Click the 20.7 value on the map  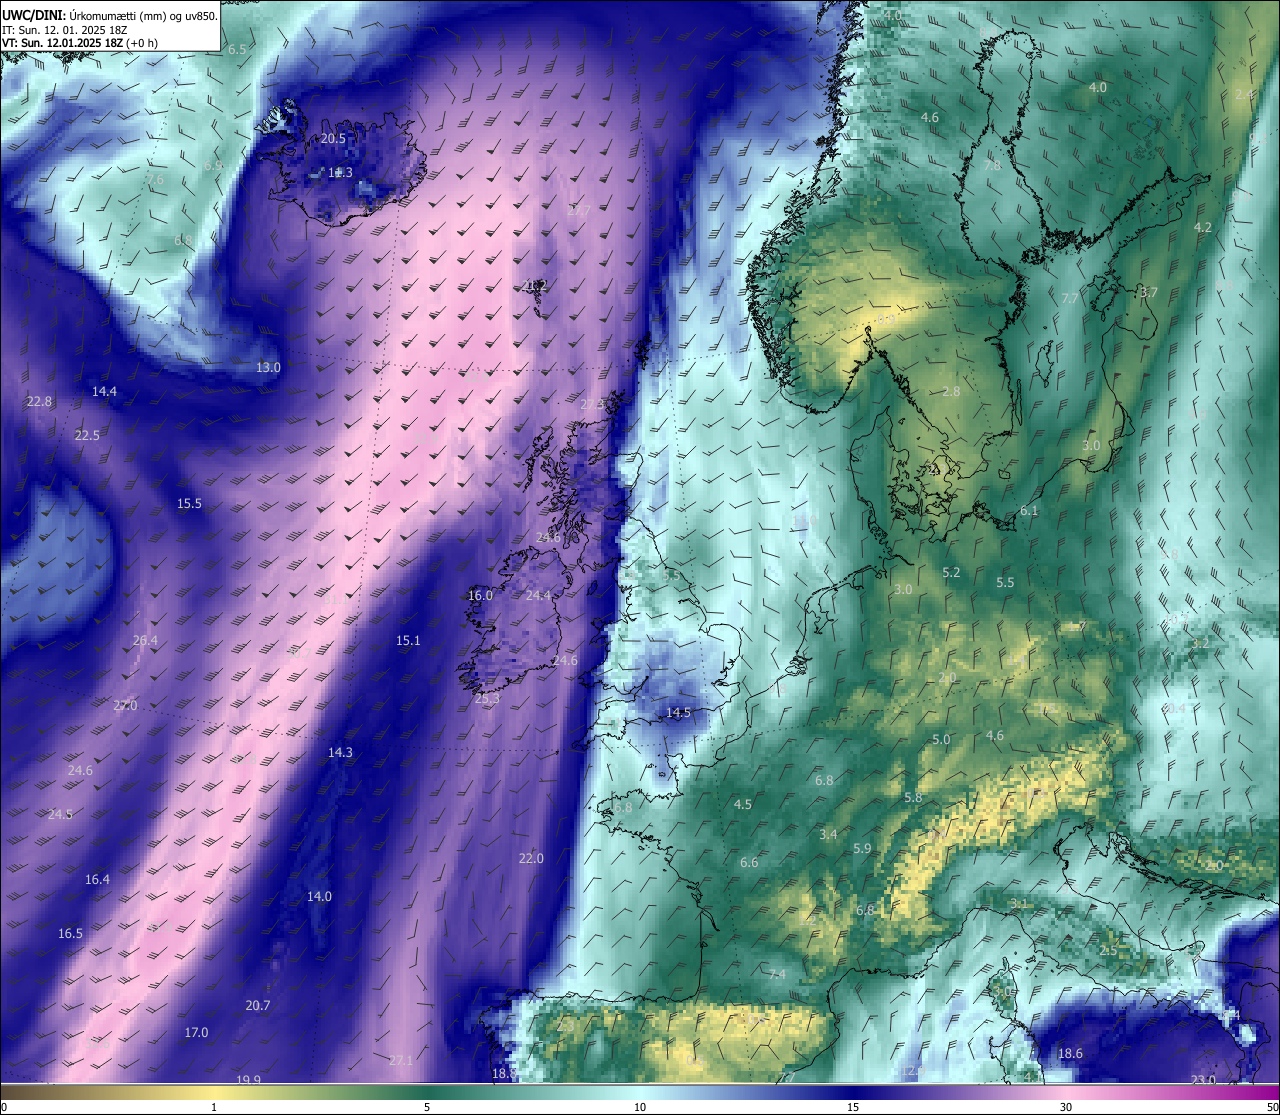click(x=258, y=1006)
